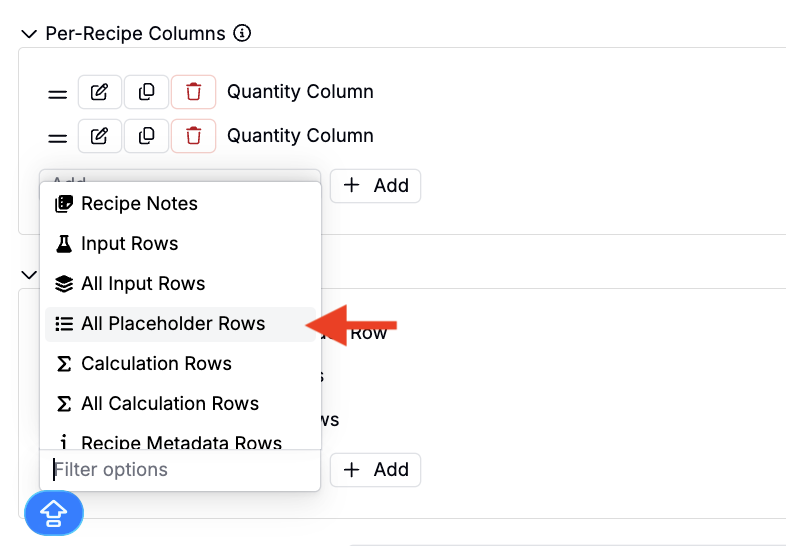Screen dimensions: 786x546
Task: Delete the first Quantity Column
Action: (x=193, y=92)
